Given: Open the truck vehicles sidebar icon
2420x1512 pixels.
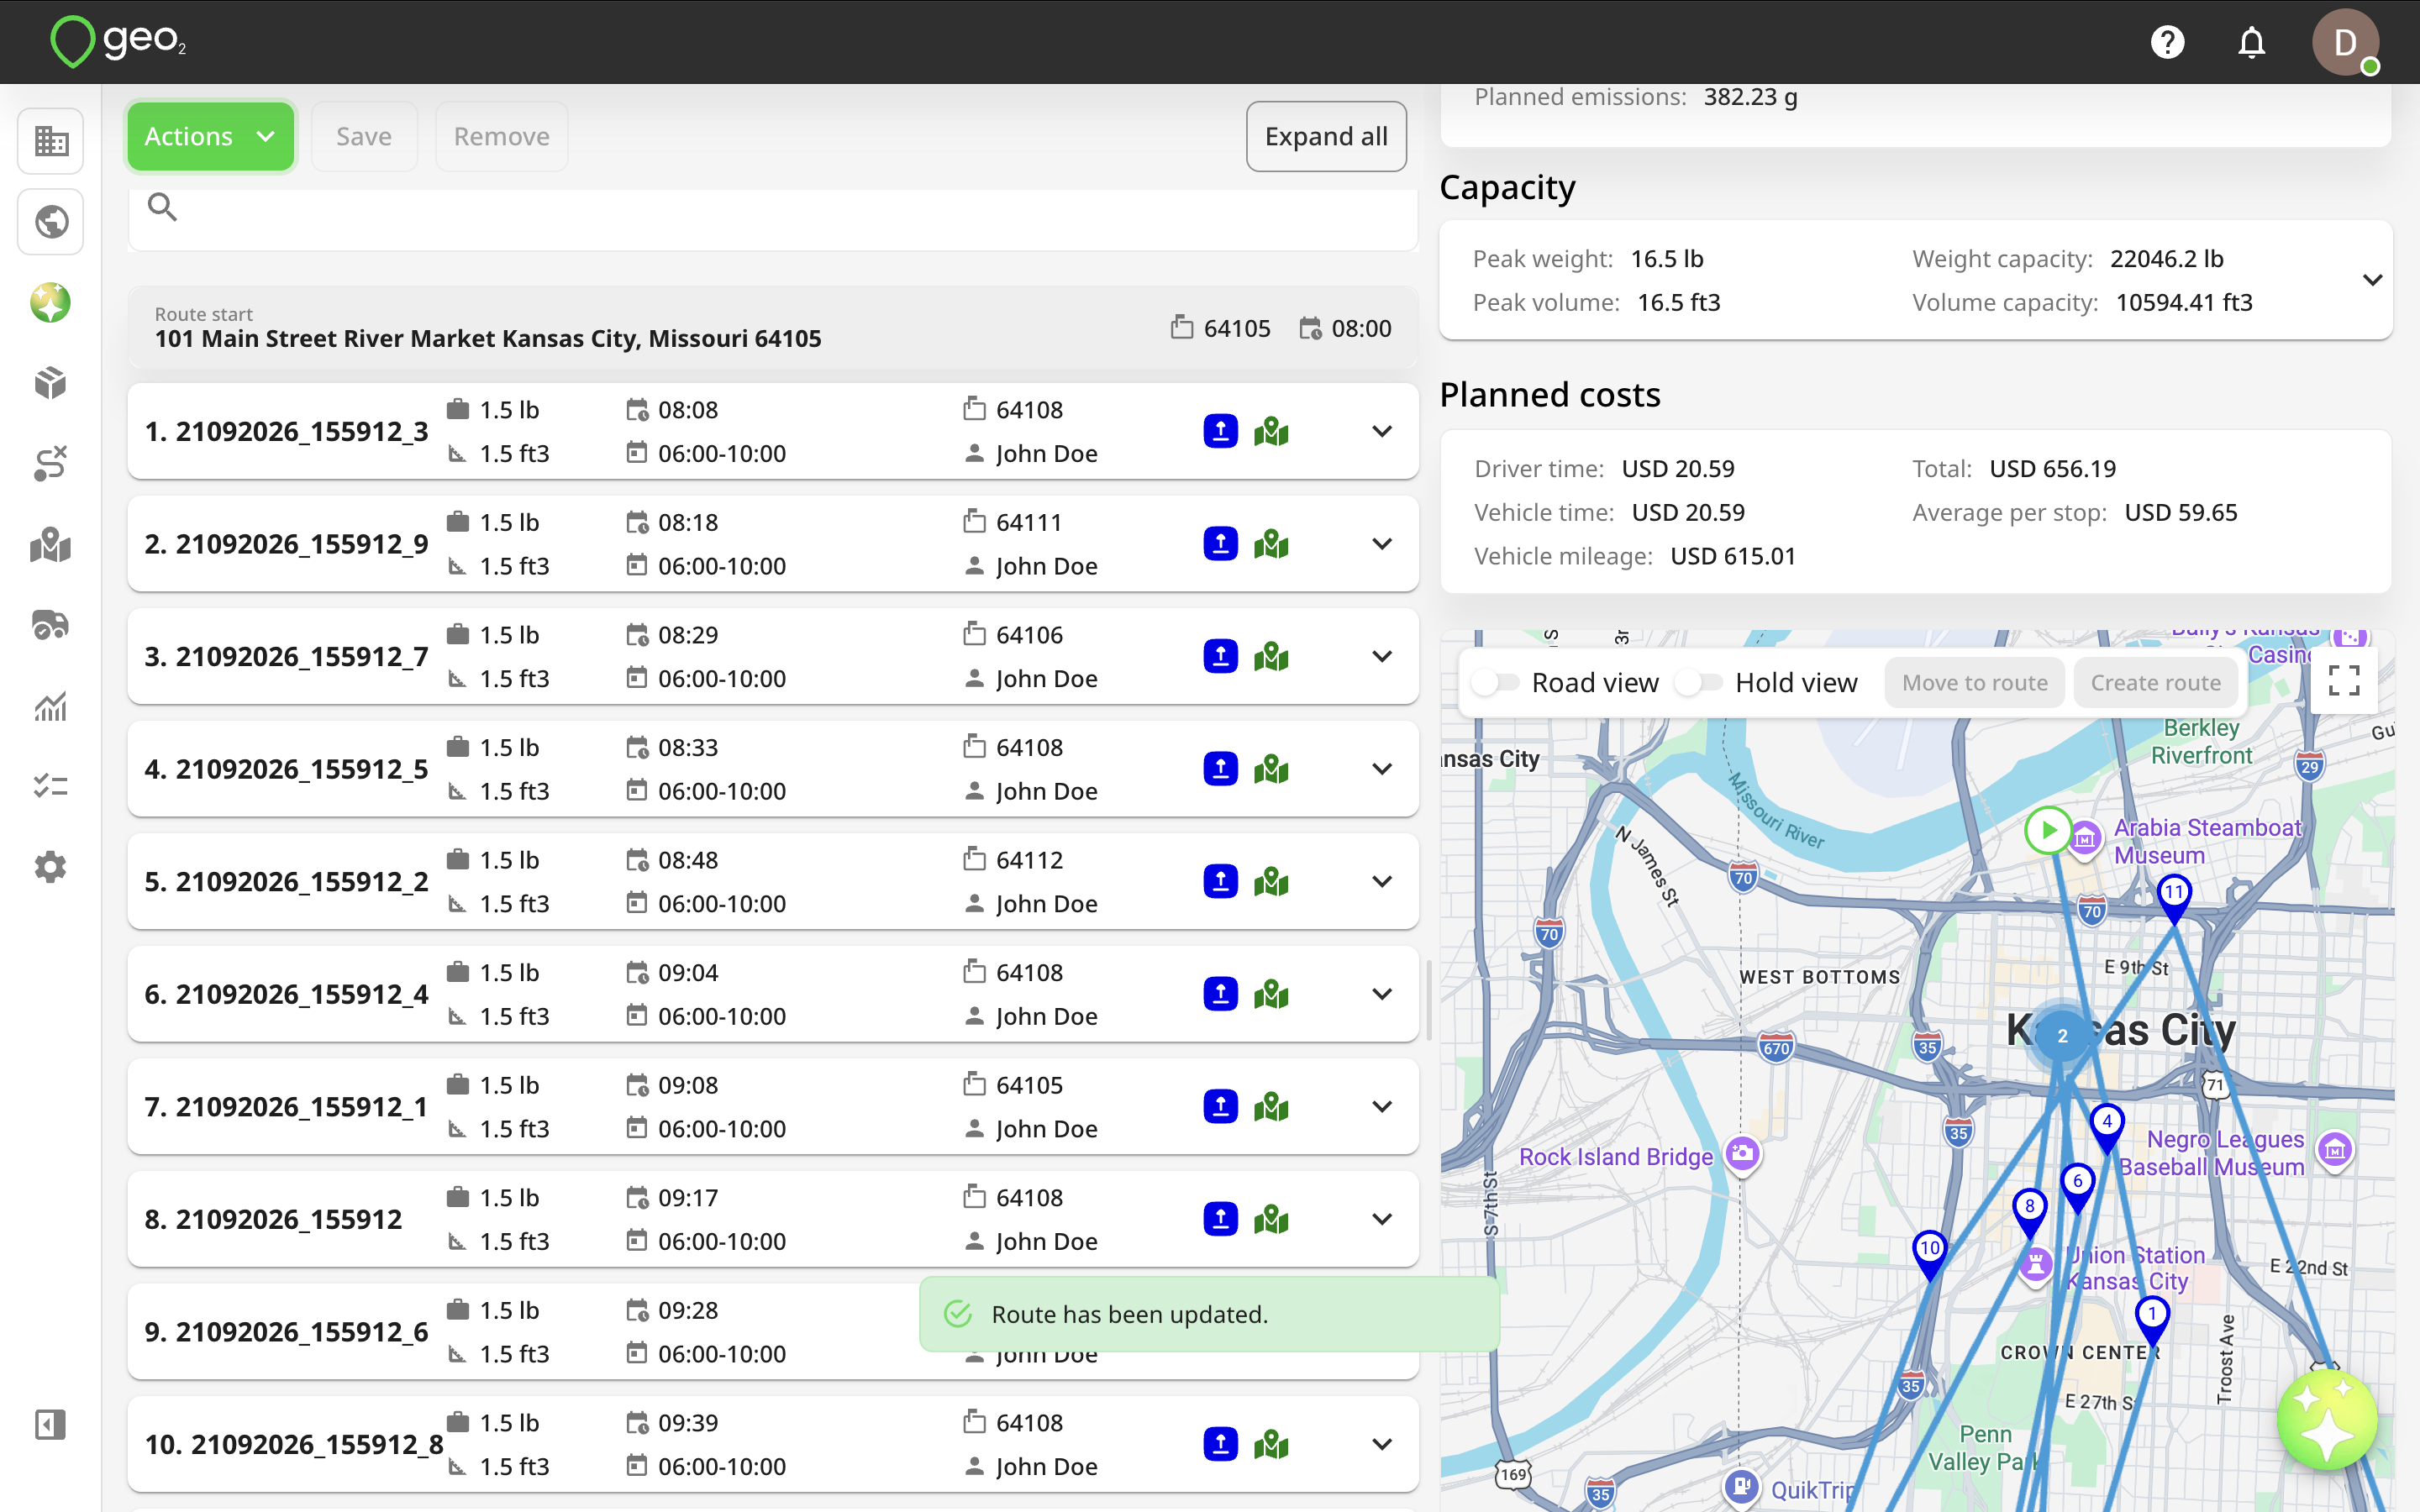Looking at the screenshot, I should (x=51, y=625).
